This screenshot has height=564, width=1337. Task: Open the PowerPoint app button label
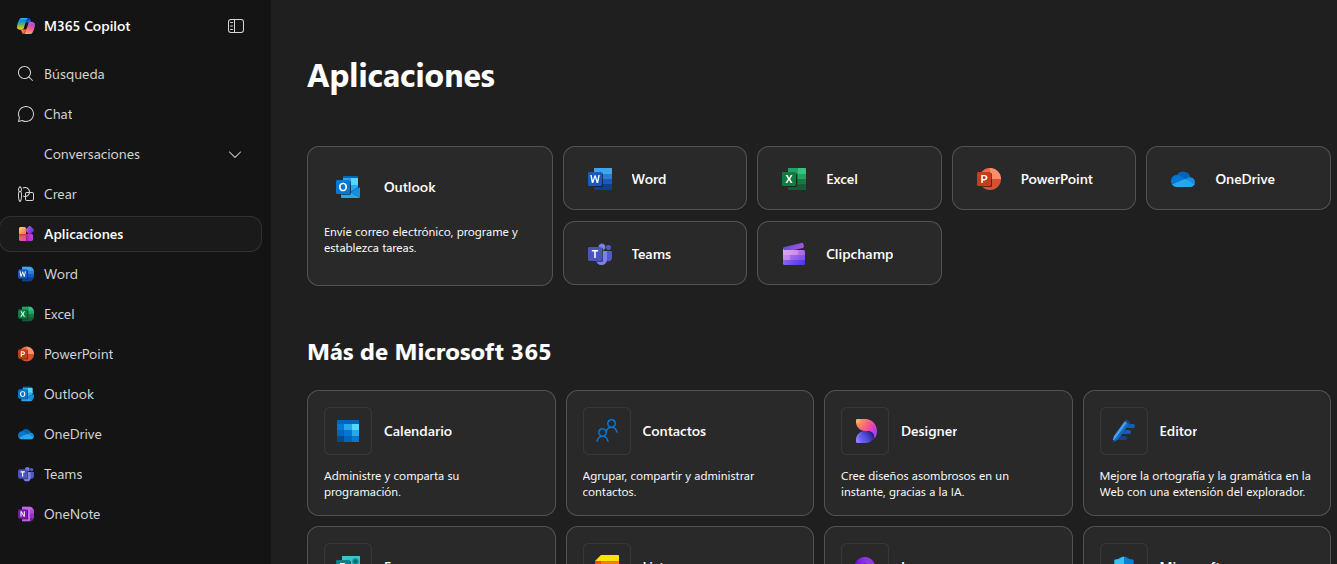pyautogui.click(x=1057, y=179)
